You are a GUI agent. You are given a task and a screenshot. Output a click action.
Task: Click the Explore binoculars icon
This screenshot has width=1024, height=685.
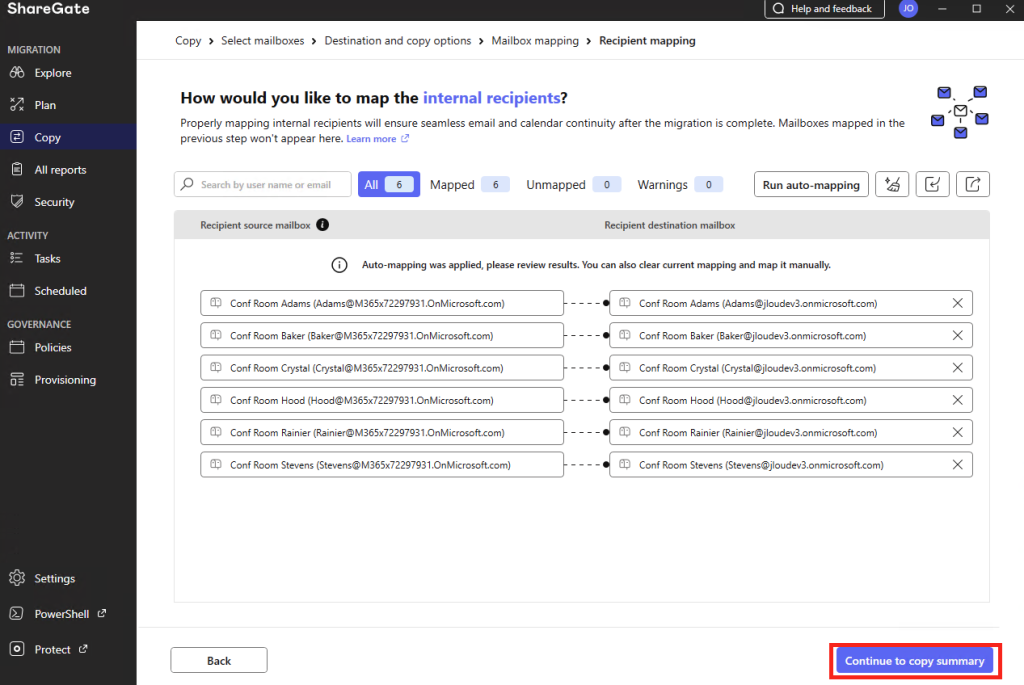pos(17,72)
